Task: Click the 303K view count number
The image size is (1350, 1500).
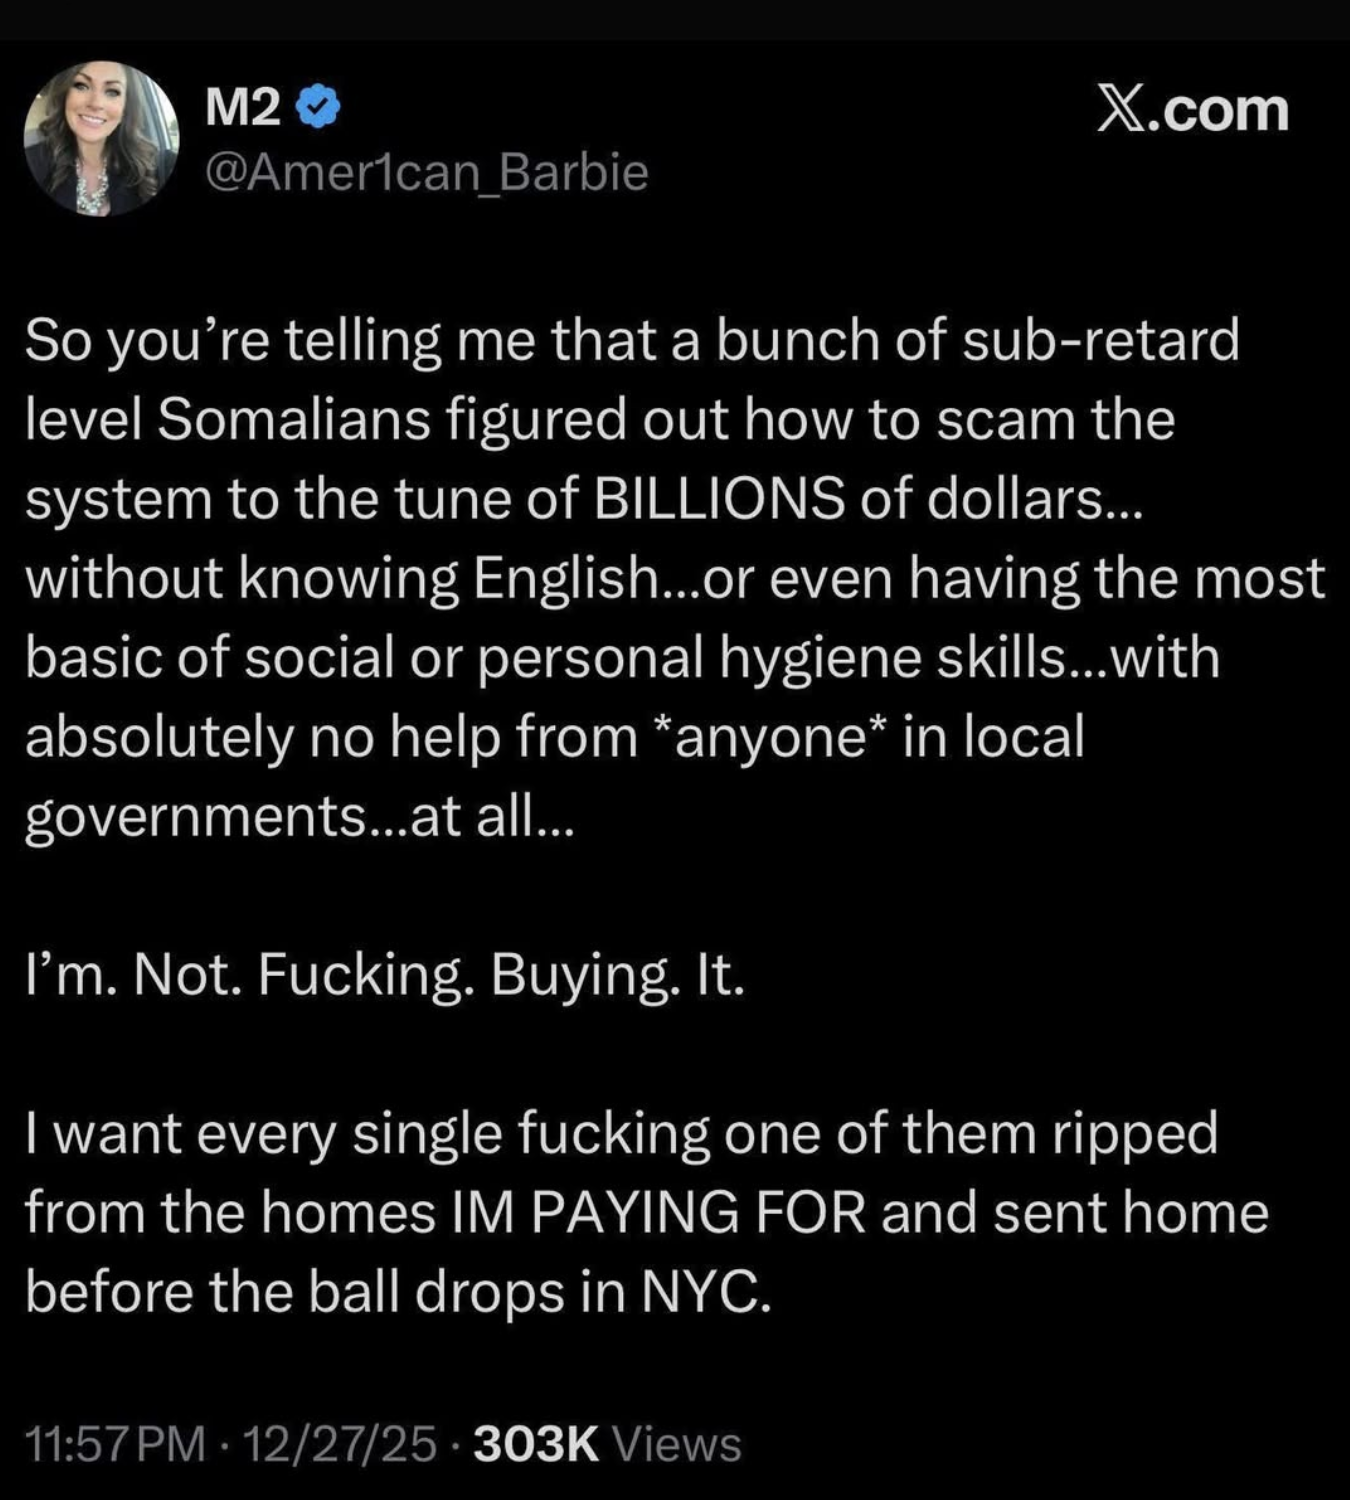Action: click(536, 1444)
